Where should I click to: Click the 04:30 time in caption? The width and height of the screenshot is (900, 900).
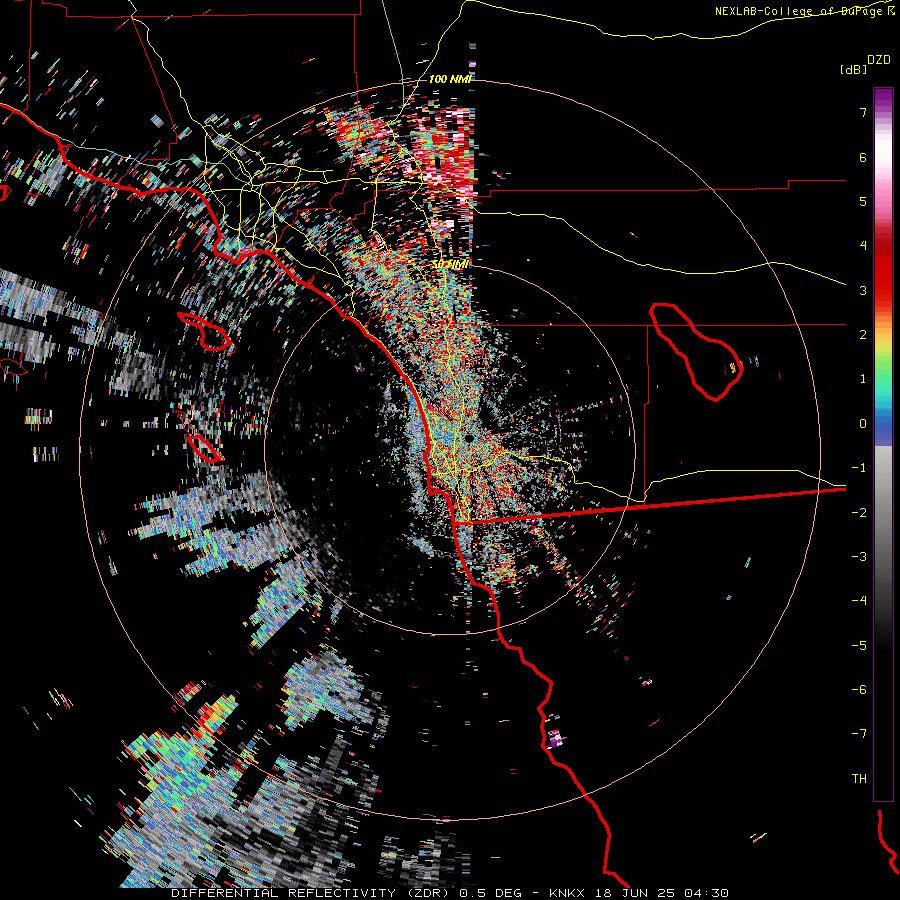707,893
